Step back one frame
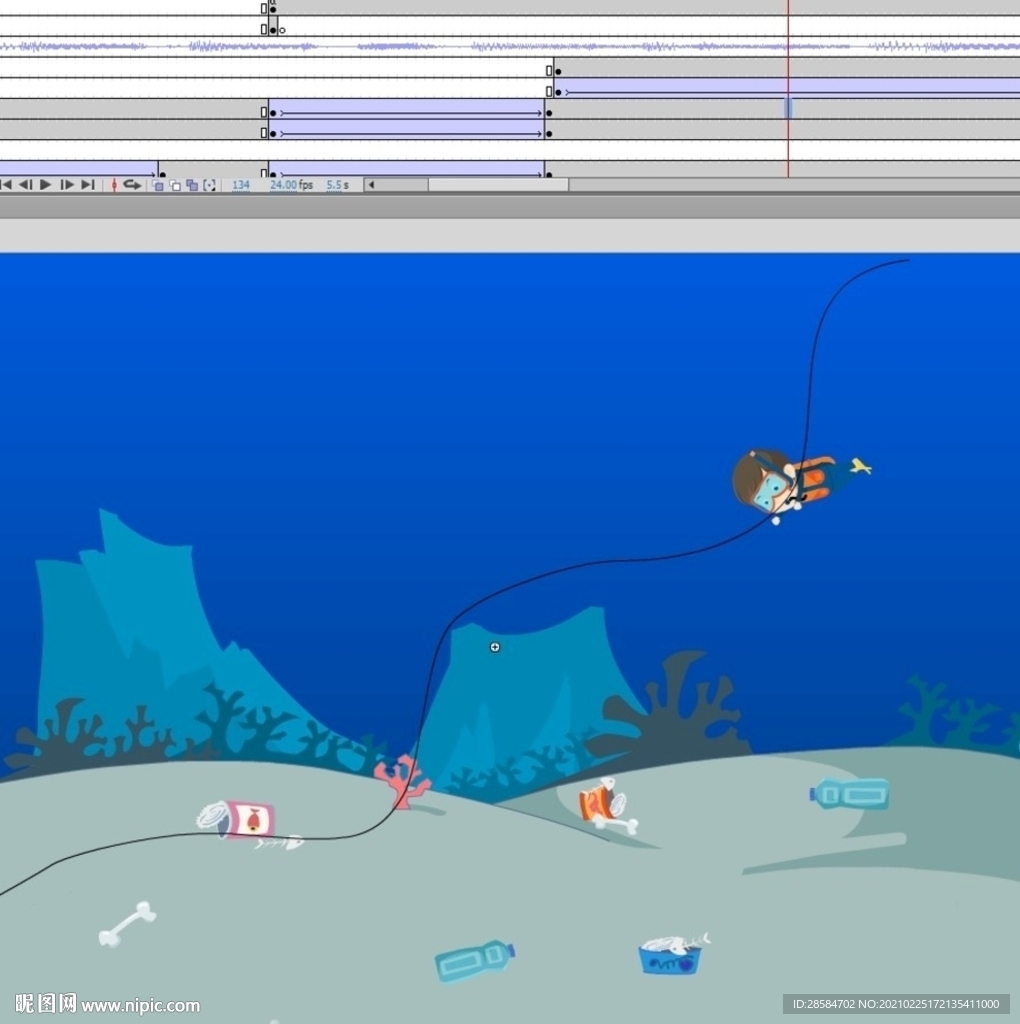1020x1024 pixels. 25,185
